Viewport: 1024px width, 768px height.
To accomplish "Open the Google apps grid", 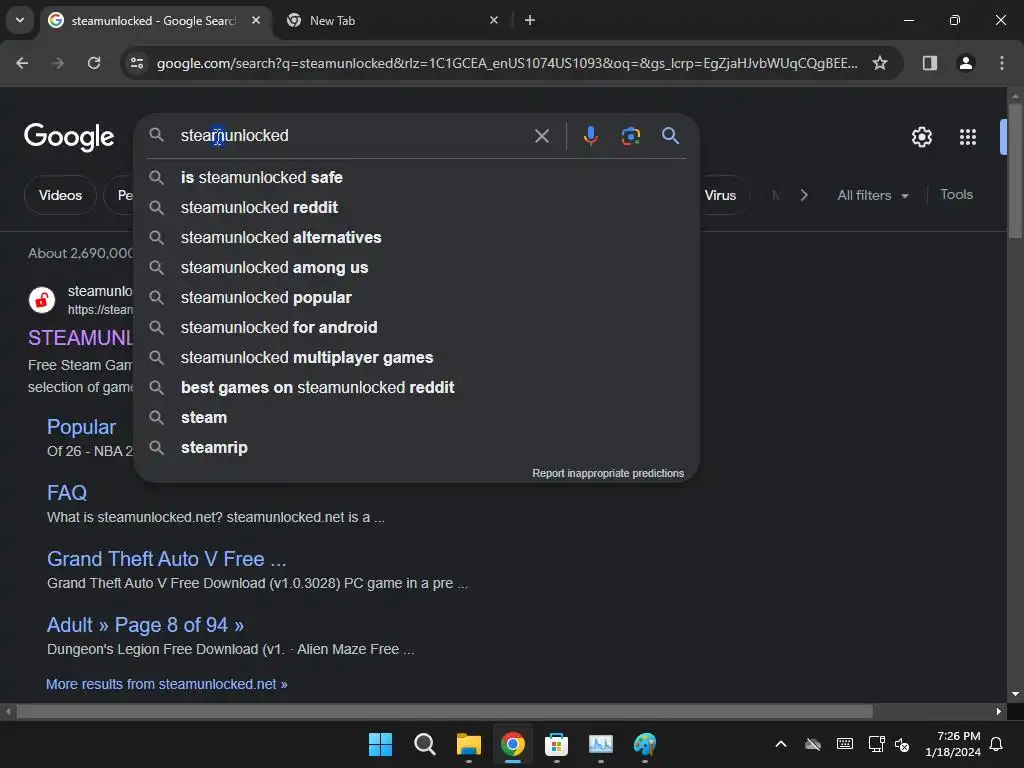I will (x=968, y=137).
